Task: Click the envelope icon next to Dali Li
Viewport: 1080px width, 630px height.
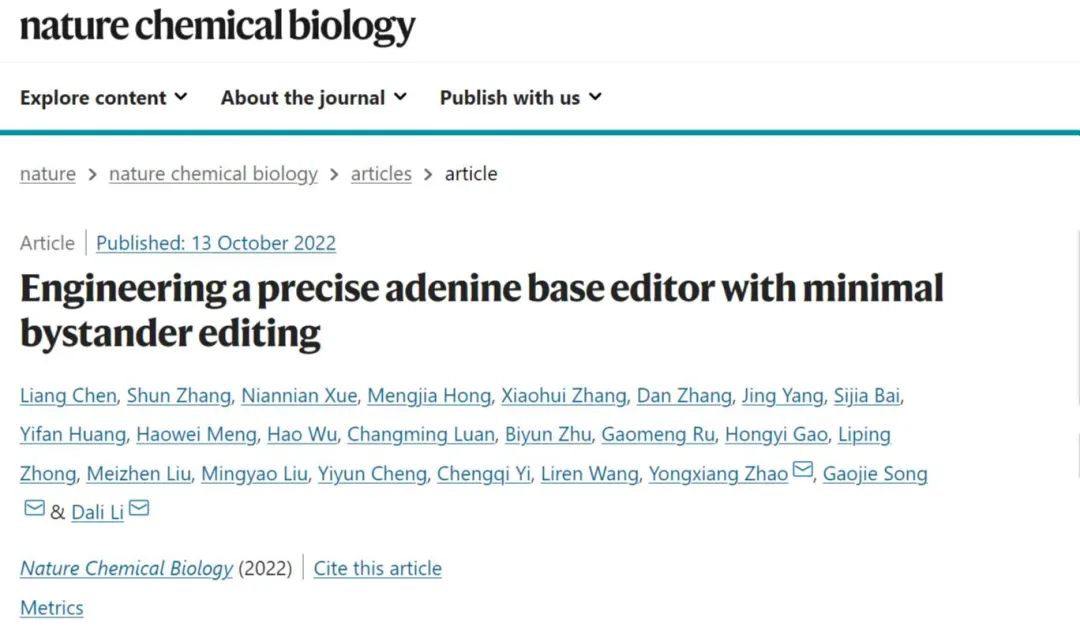Action: point(139,508)
